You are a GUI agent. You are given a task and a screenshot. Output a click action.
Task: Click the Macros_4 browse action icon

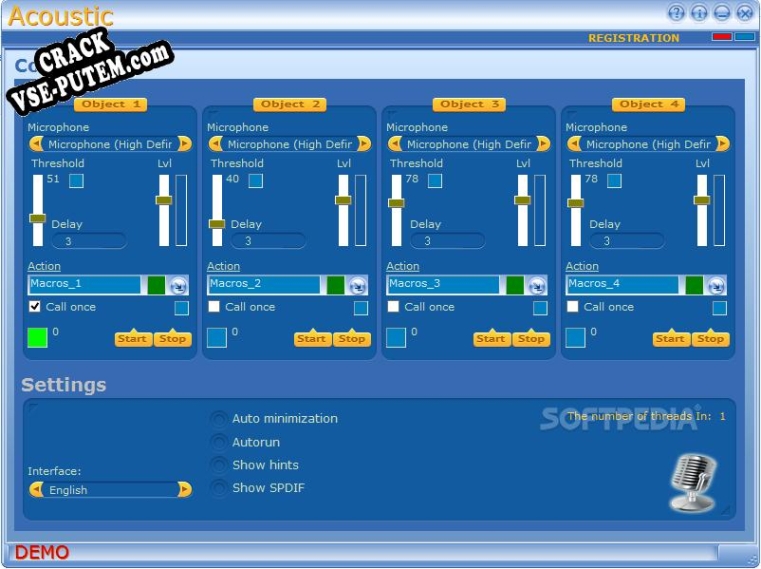(716, 285)
